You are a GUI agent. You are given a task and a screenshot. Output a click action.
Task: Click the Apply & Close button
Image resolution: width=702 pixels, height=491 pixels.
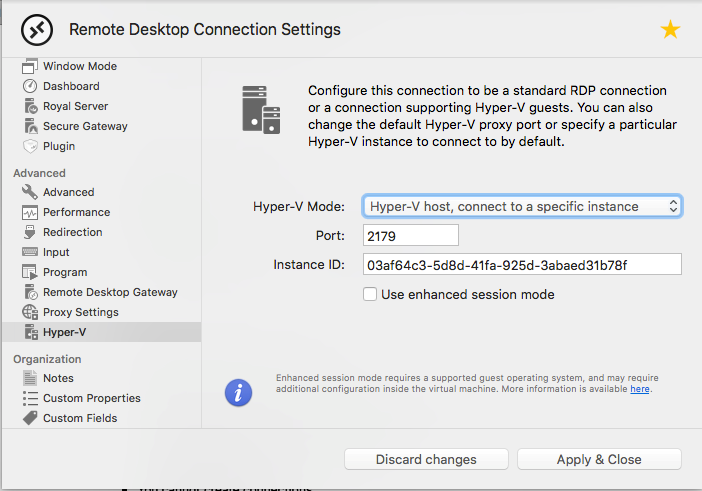[599, 459]
